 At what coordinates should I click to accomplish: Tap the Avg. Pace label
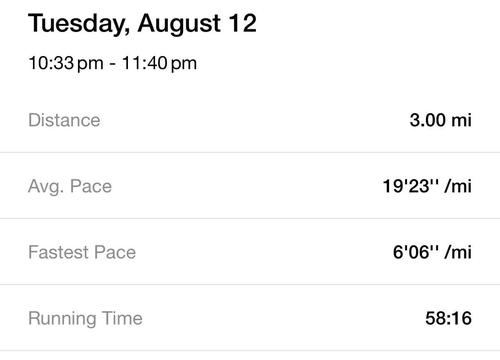point(70,186)
